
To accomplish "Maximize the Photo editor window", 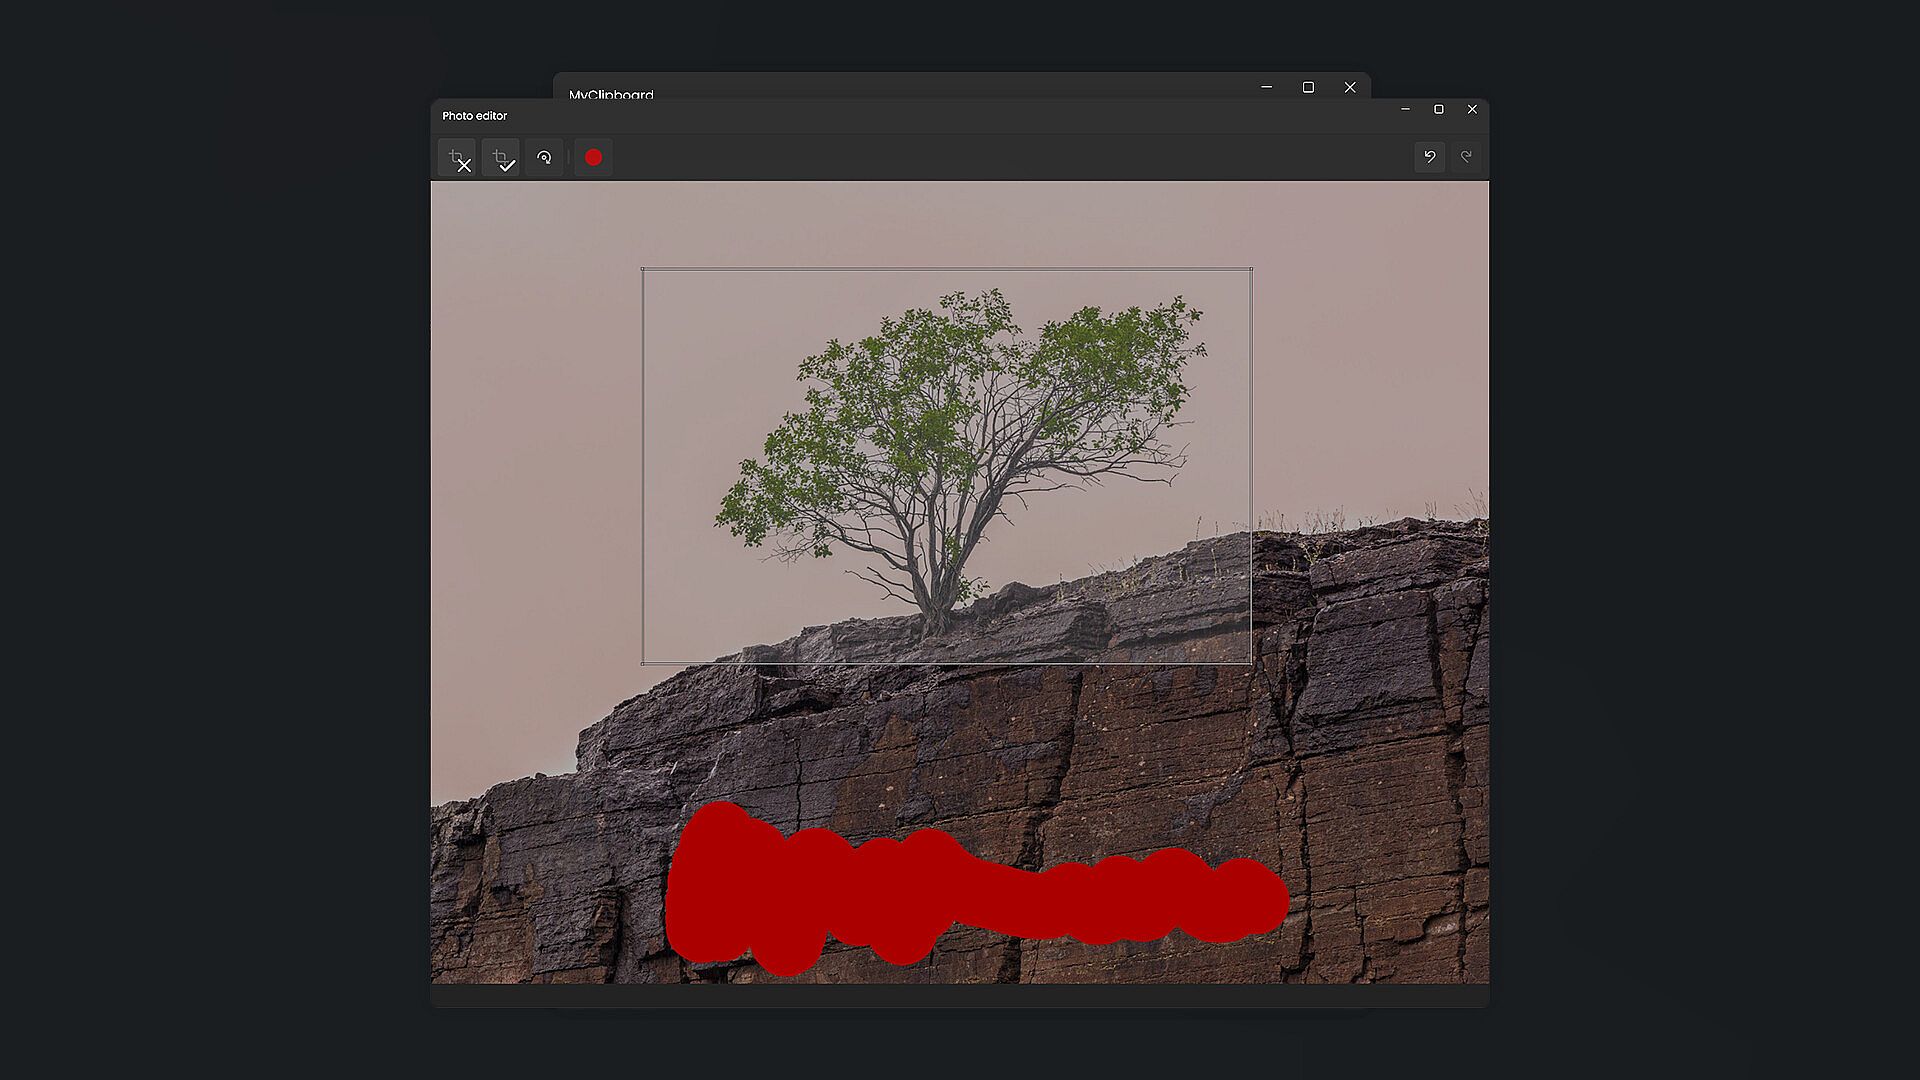I will click(1439, 110).
